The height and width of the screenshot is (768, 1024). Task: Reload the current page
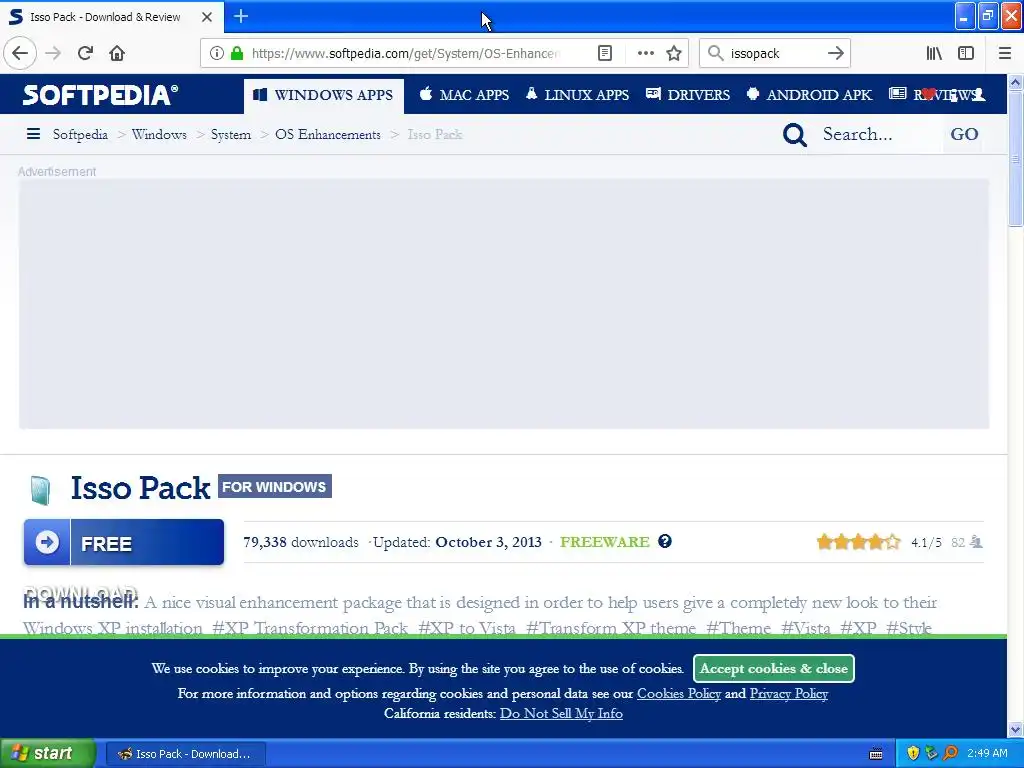(x=85, y=54)
